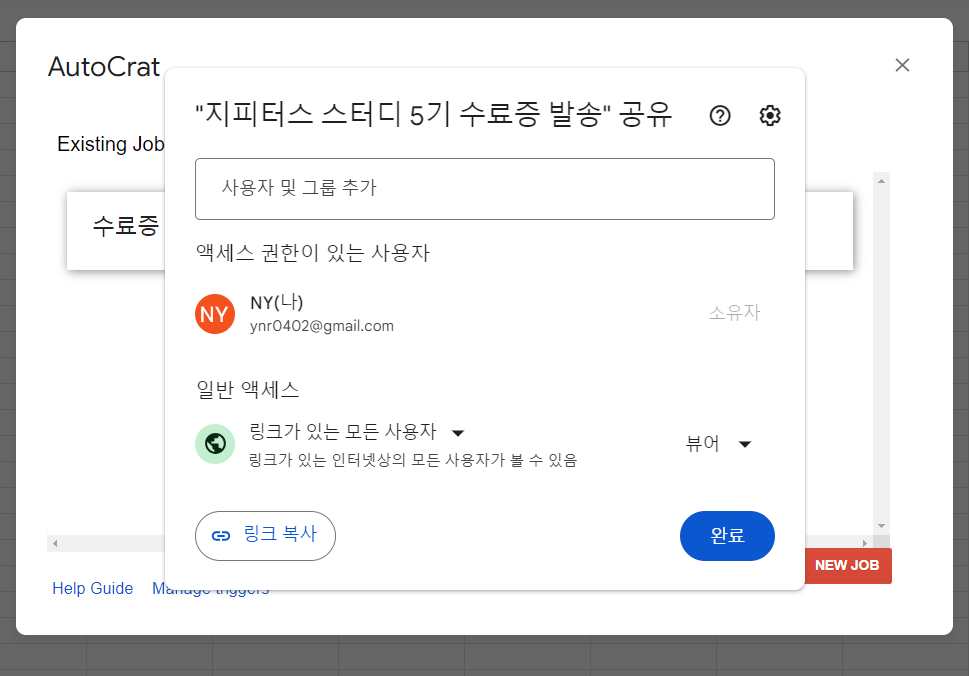969x676 pixels.
Task: Click the link icon beside 링크 복사
Action: click(221, 536)
